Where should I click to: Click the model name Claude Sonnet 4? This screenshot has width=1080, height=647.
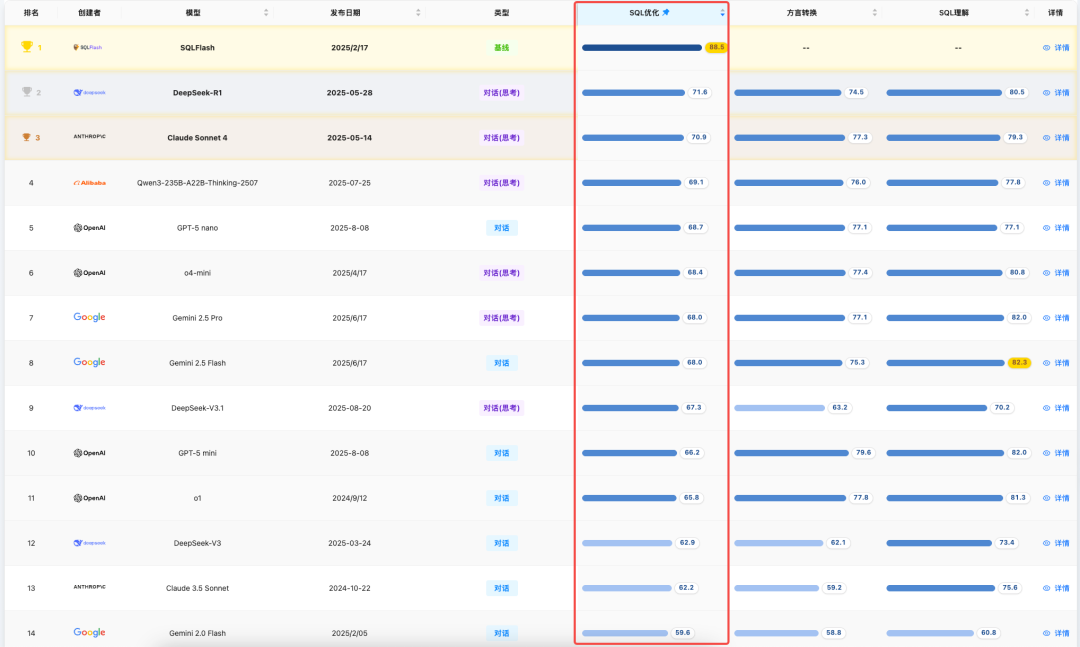(197, 138)
